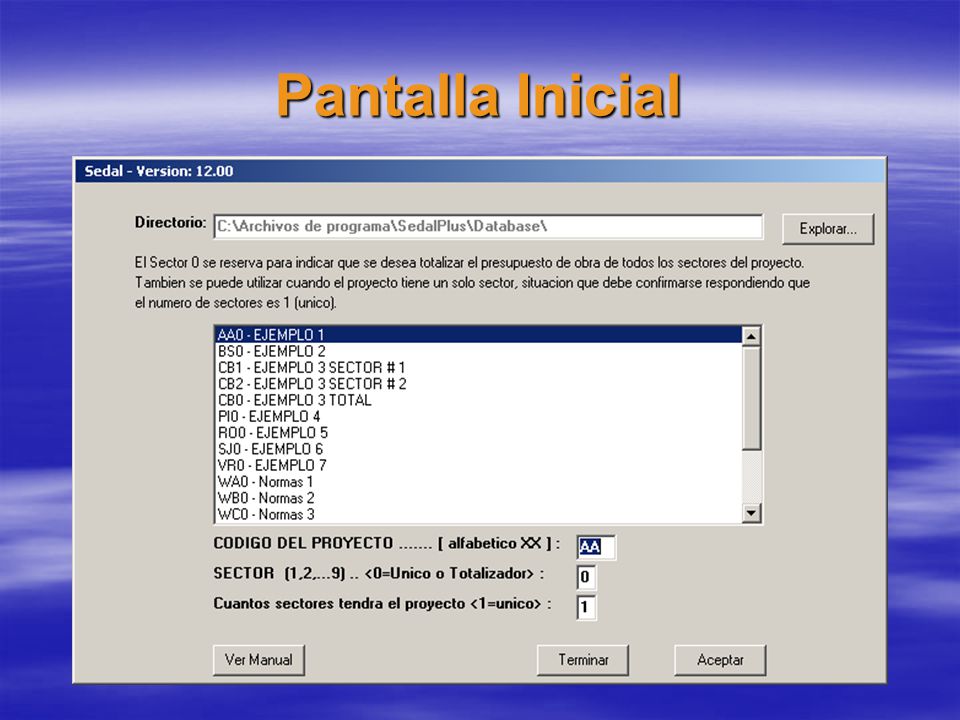Screen dimensions: 960x720
Task: Click the project list scroll up arrow
Action: pyautogui.click(x=751, y=336)
